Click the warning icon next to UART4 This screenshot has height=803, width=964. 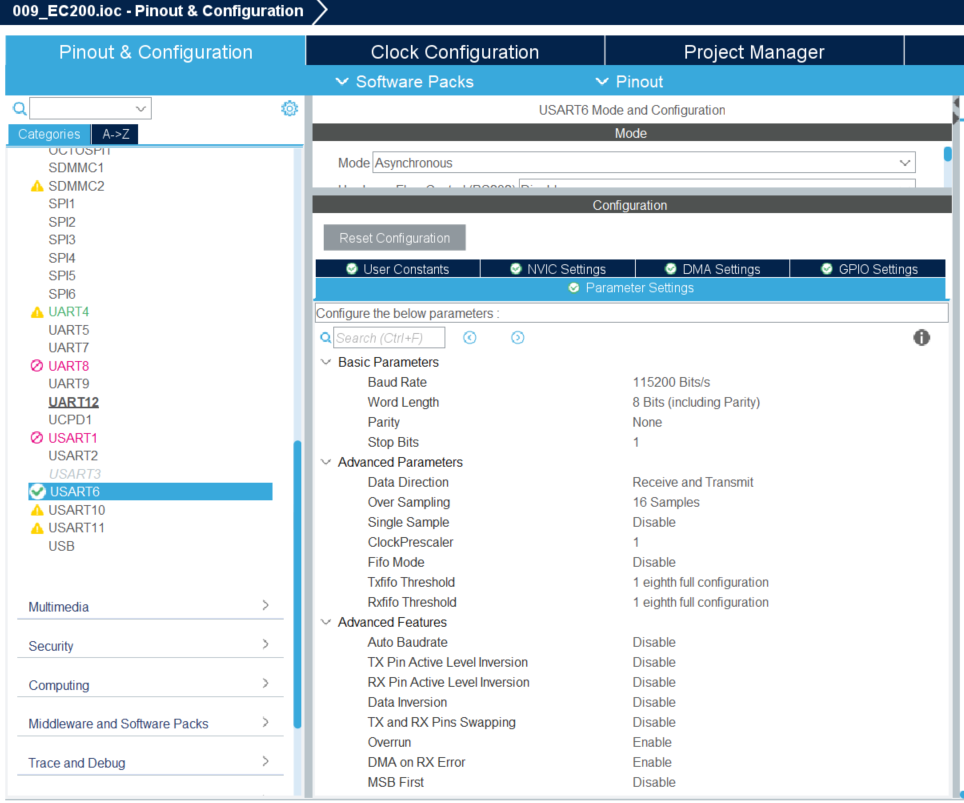point(38,311)
